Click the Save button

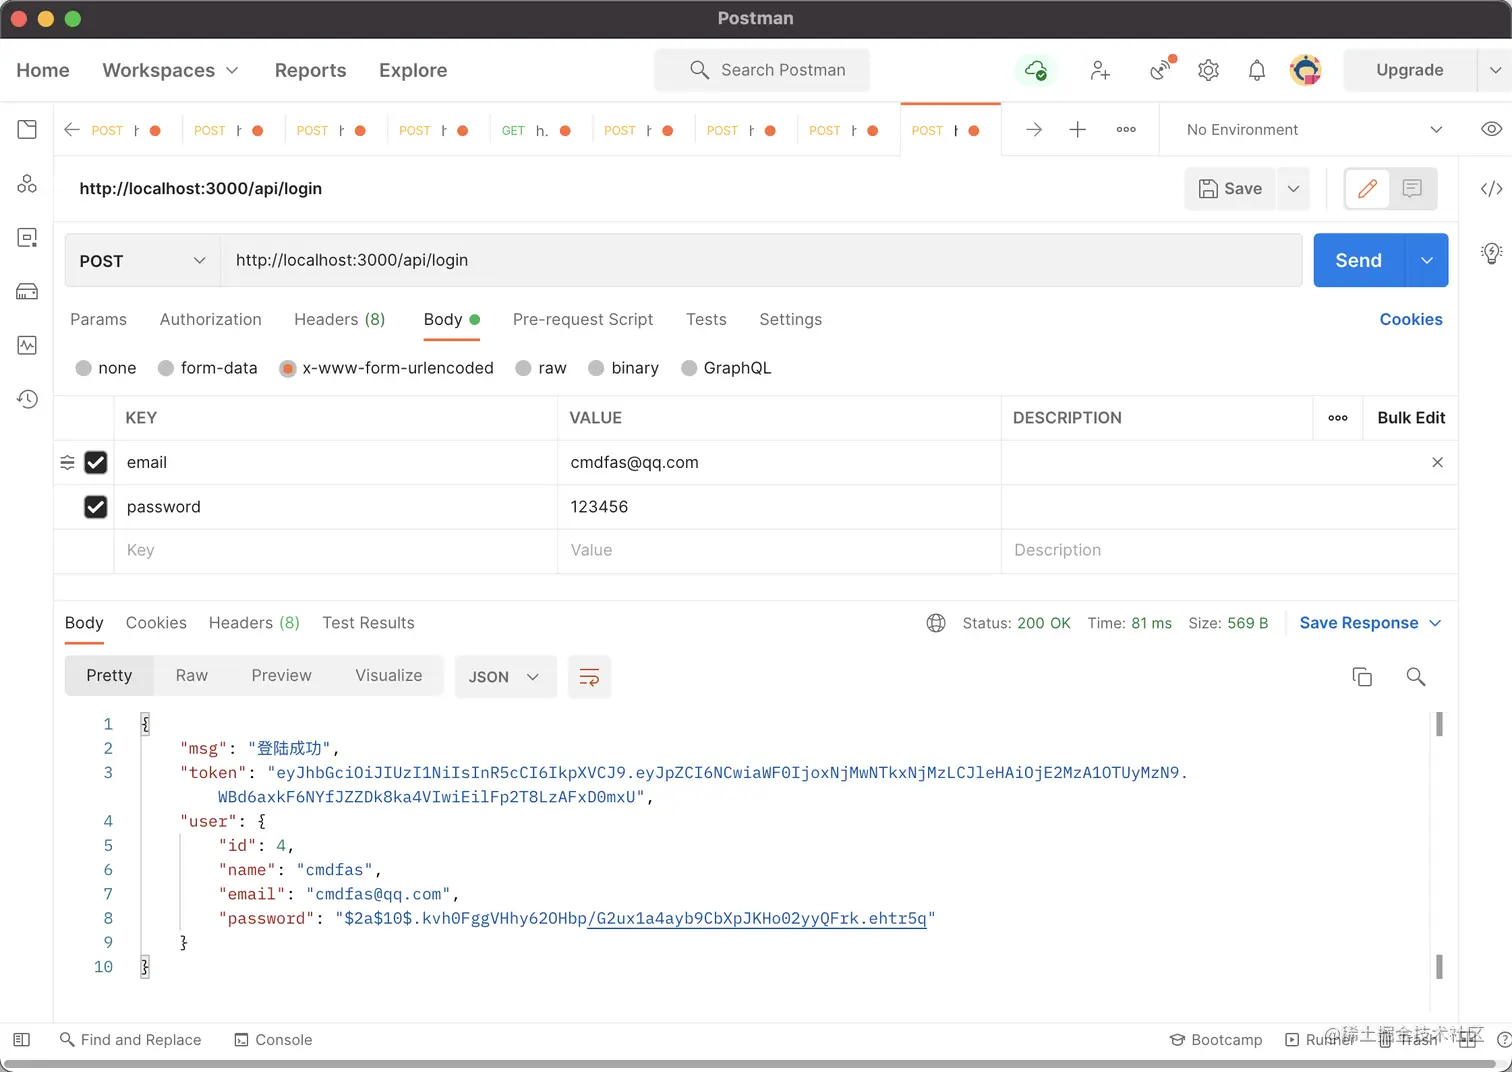click(x=1230, y=188)
